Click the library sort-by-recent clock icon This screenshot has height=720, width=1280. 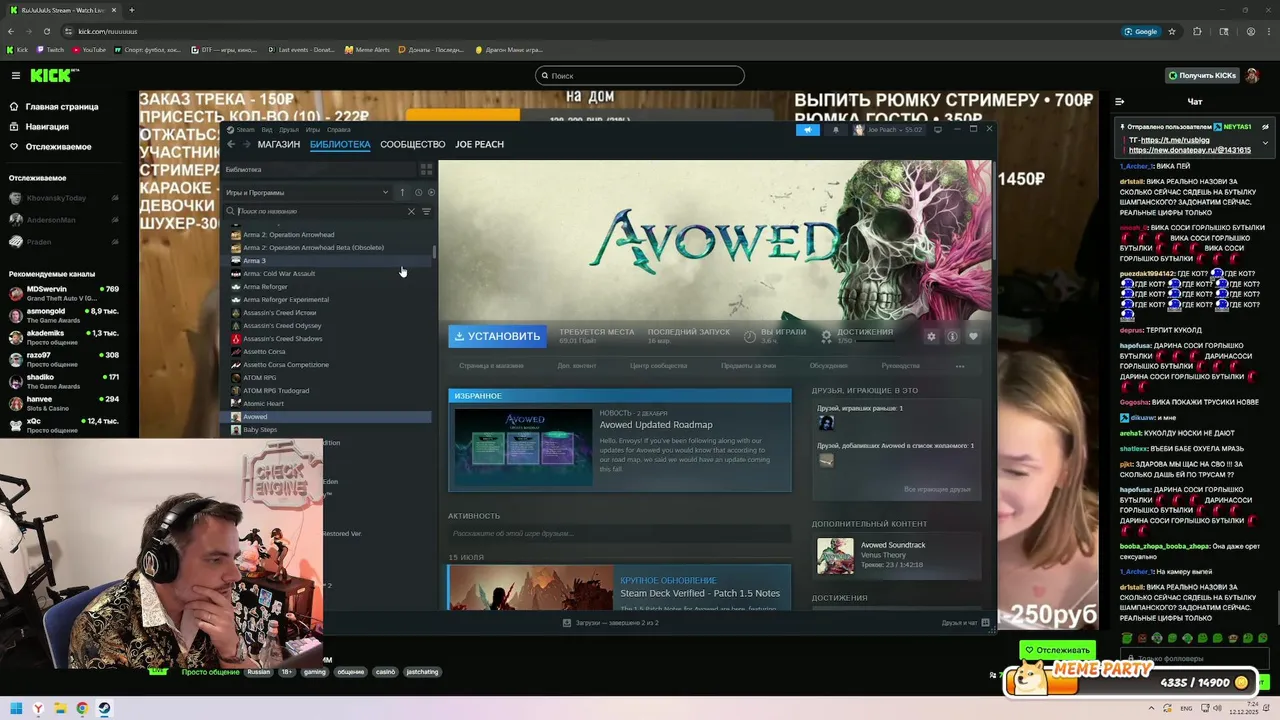point(418,192)
